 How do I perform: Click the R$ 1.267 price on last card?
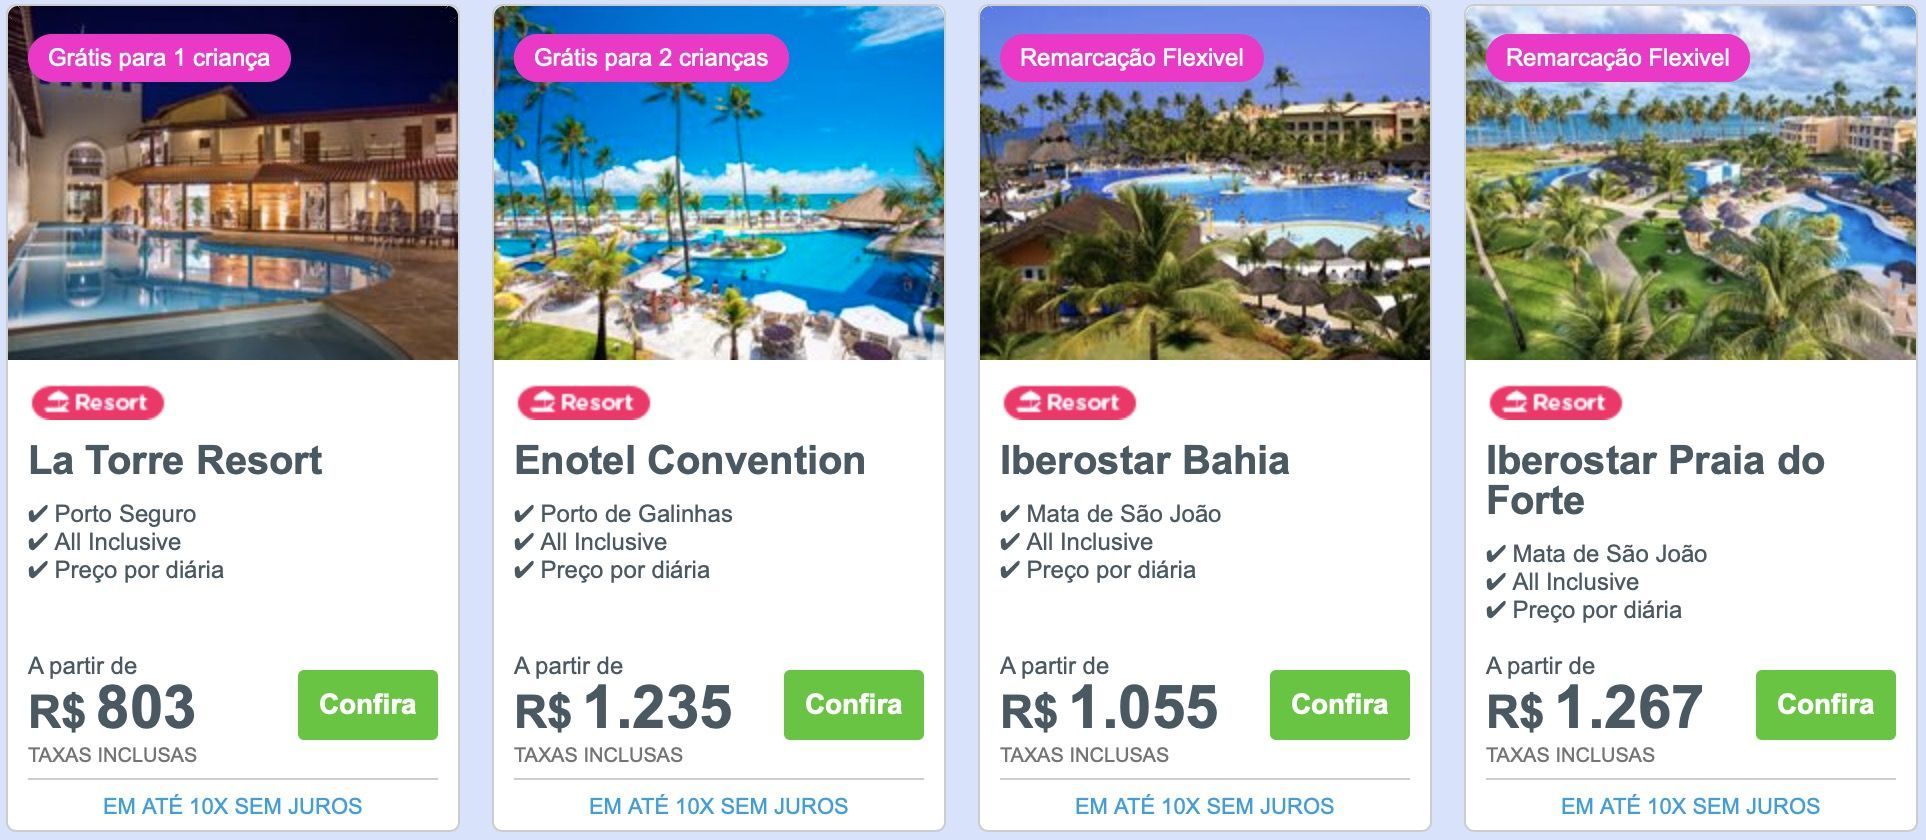1594,708
